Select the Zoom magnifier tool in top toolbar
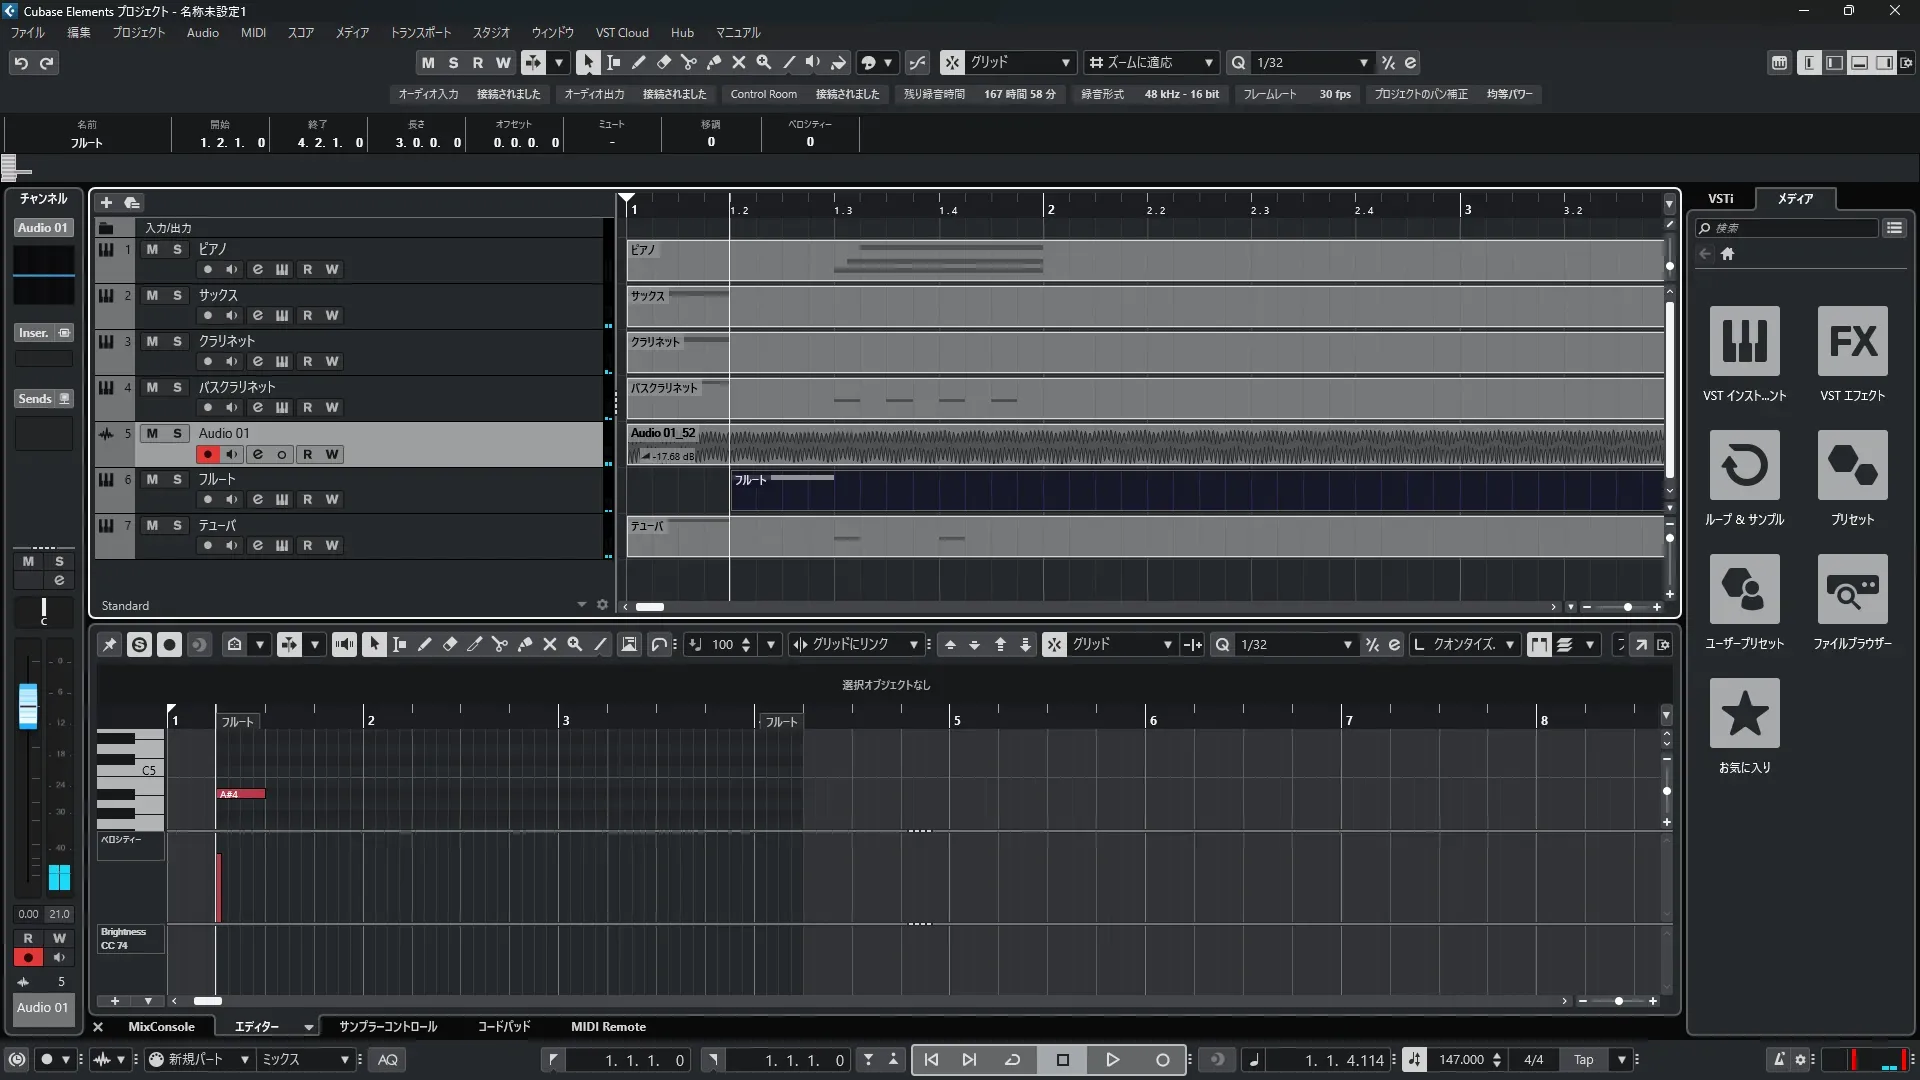 [763, 63]
